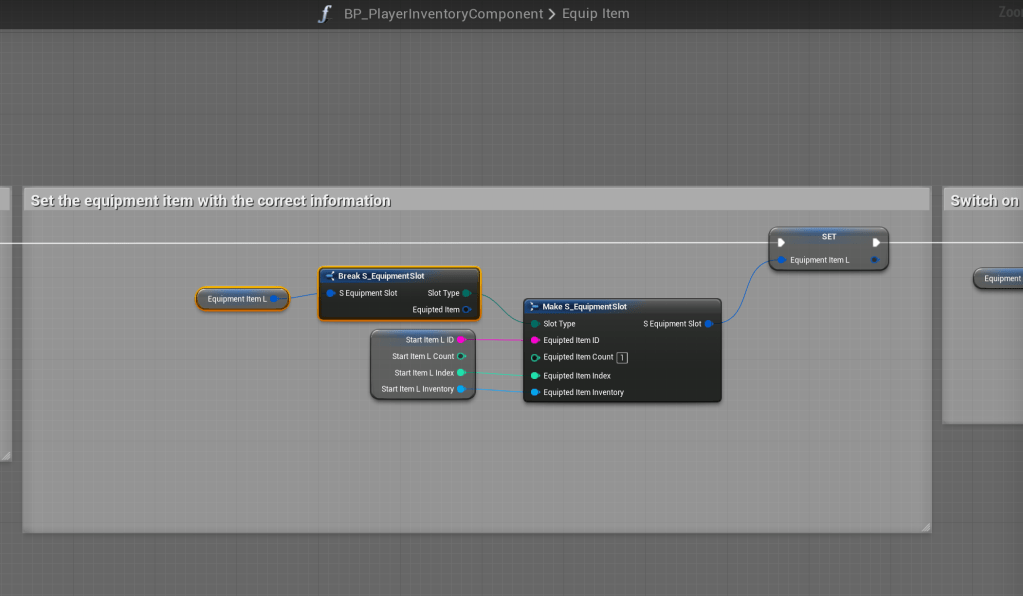The width and height of the screenshot is (1023, 596).
Task: Click the Break S_EquipmentSlot node header icon
Action: (329, 276)
